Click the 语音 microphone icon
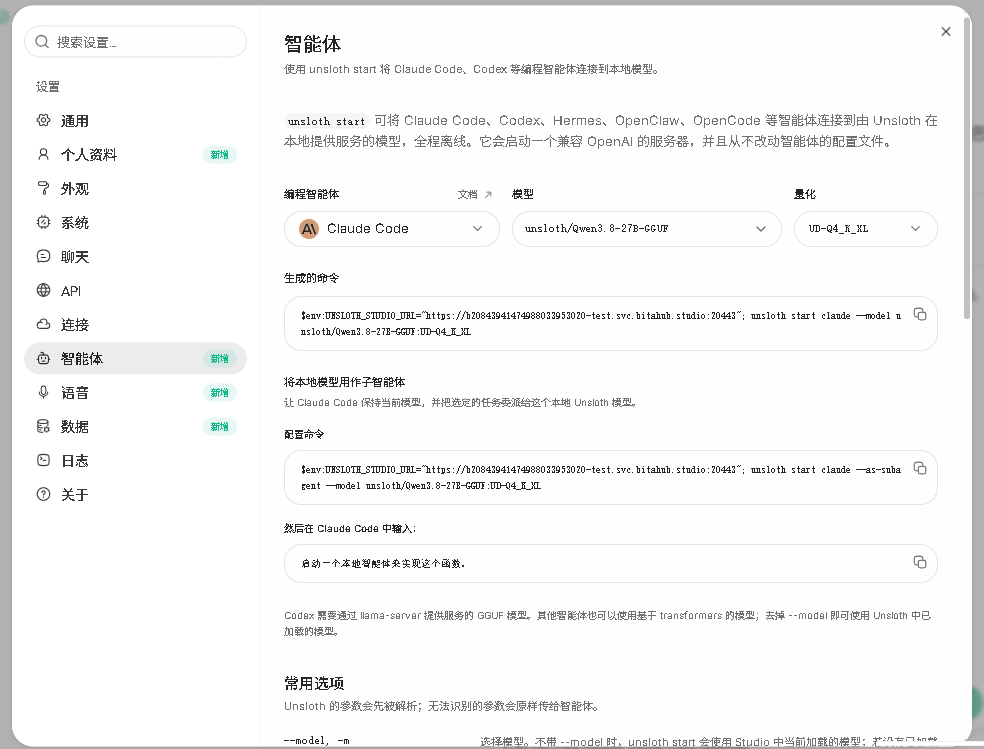This screenshot has height=749, width=984. click(43, 392)
